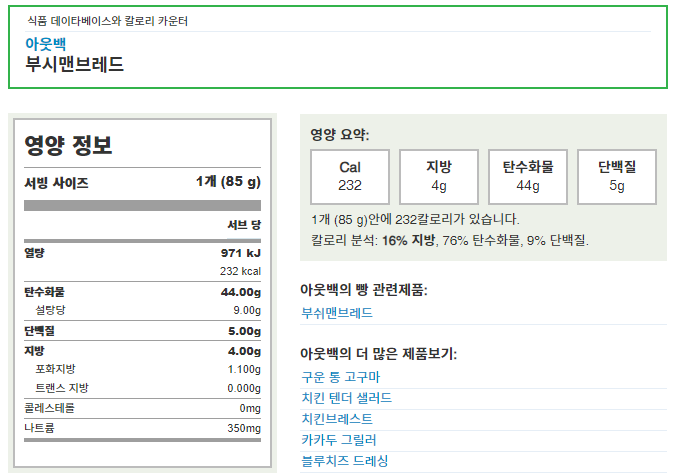
Task: Click the 9.00g sugar value
Action: 247,310
